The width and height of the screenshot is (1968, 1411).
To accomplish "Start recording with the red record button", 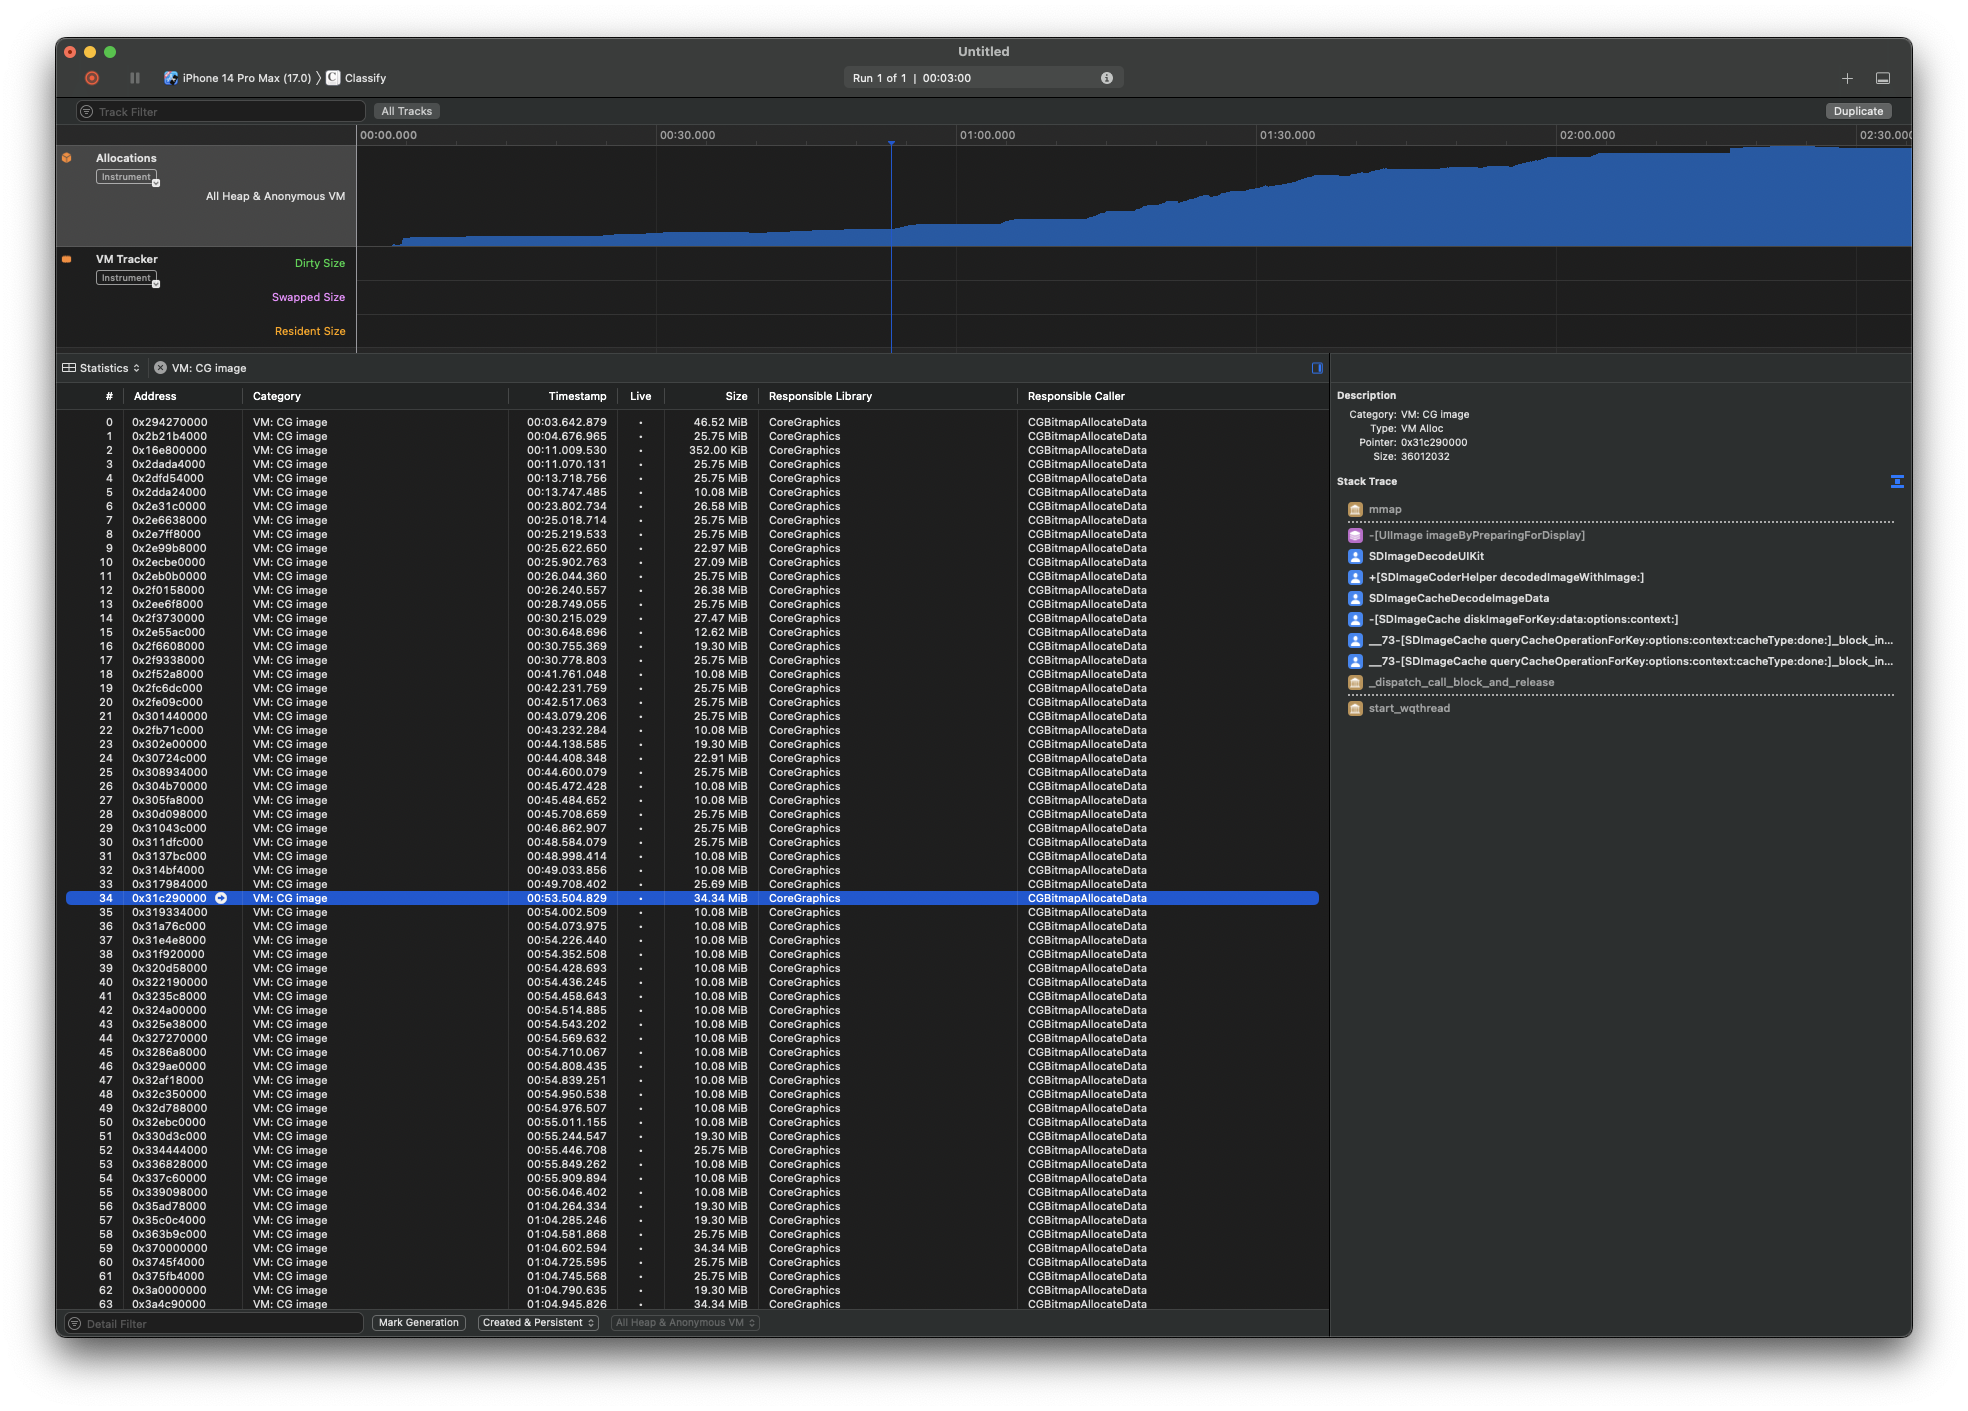I will (92, 77).
